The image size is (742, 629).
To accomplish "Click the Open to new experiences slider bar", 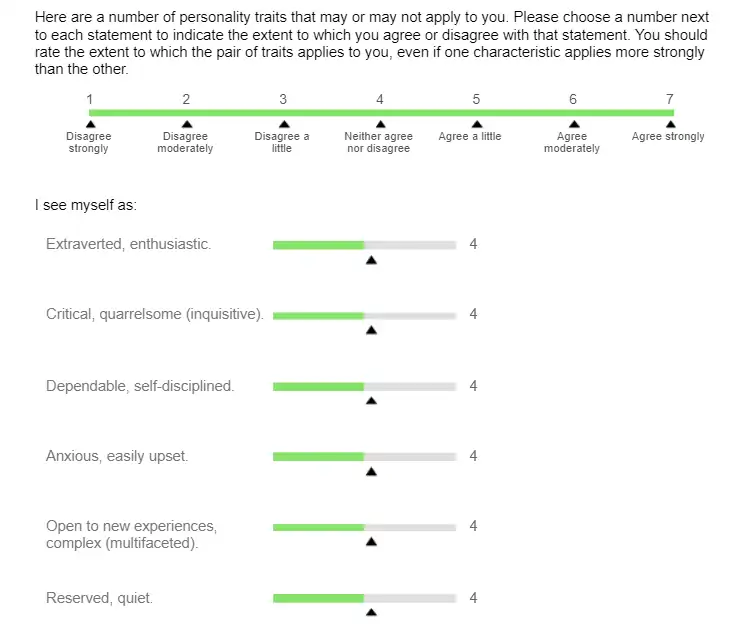I will coord(364,526).
